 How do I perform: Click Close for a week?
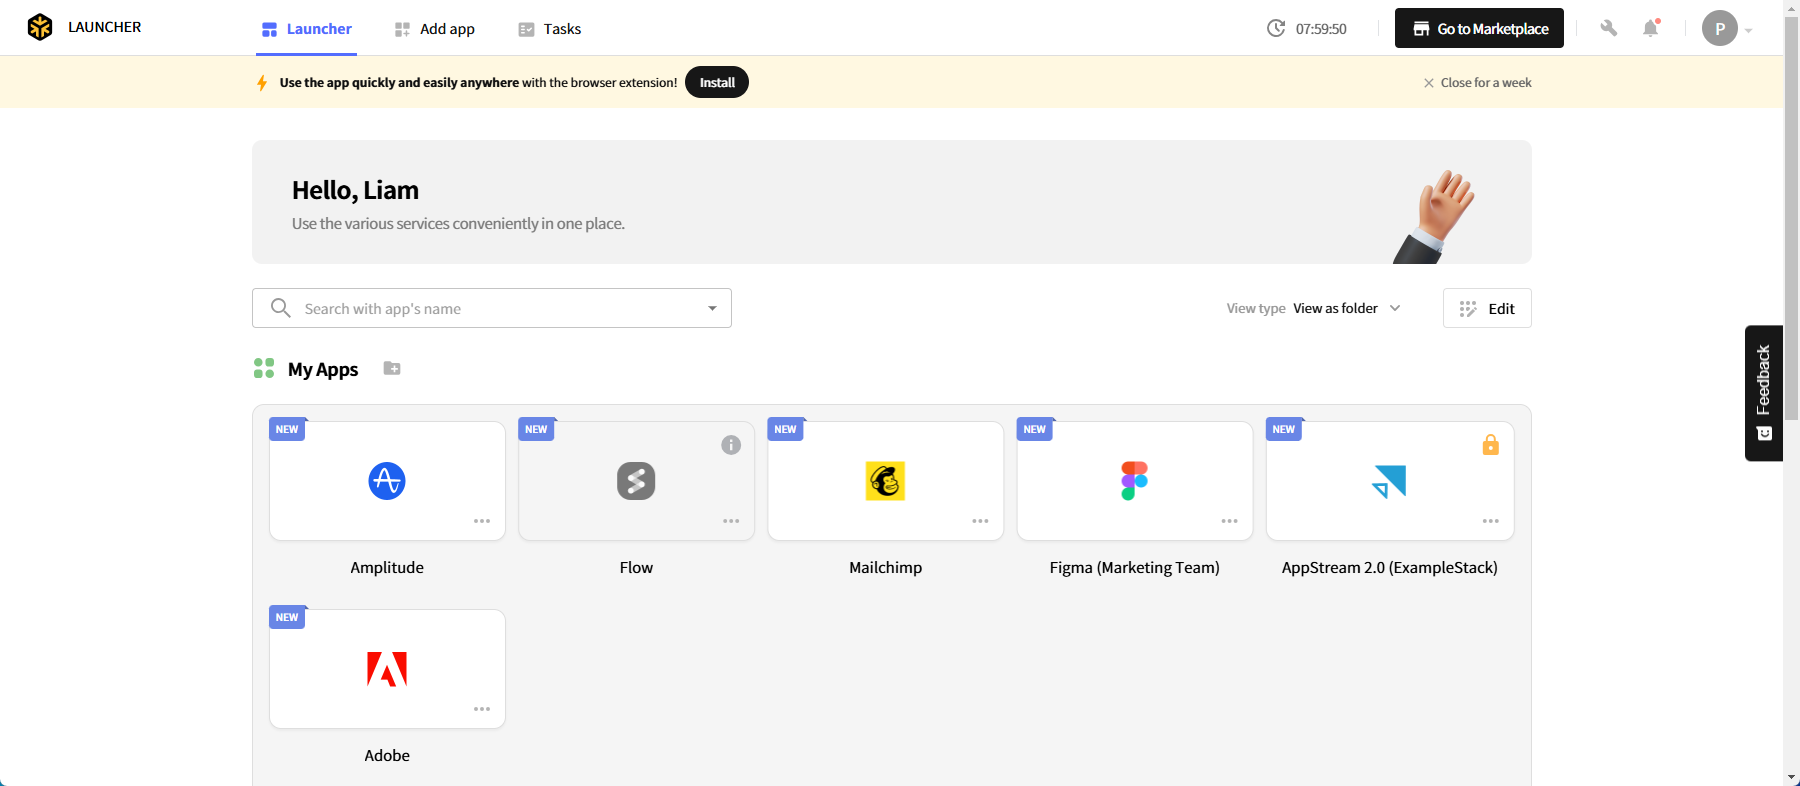[x=1478, y=83]
